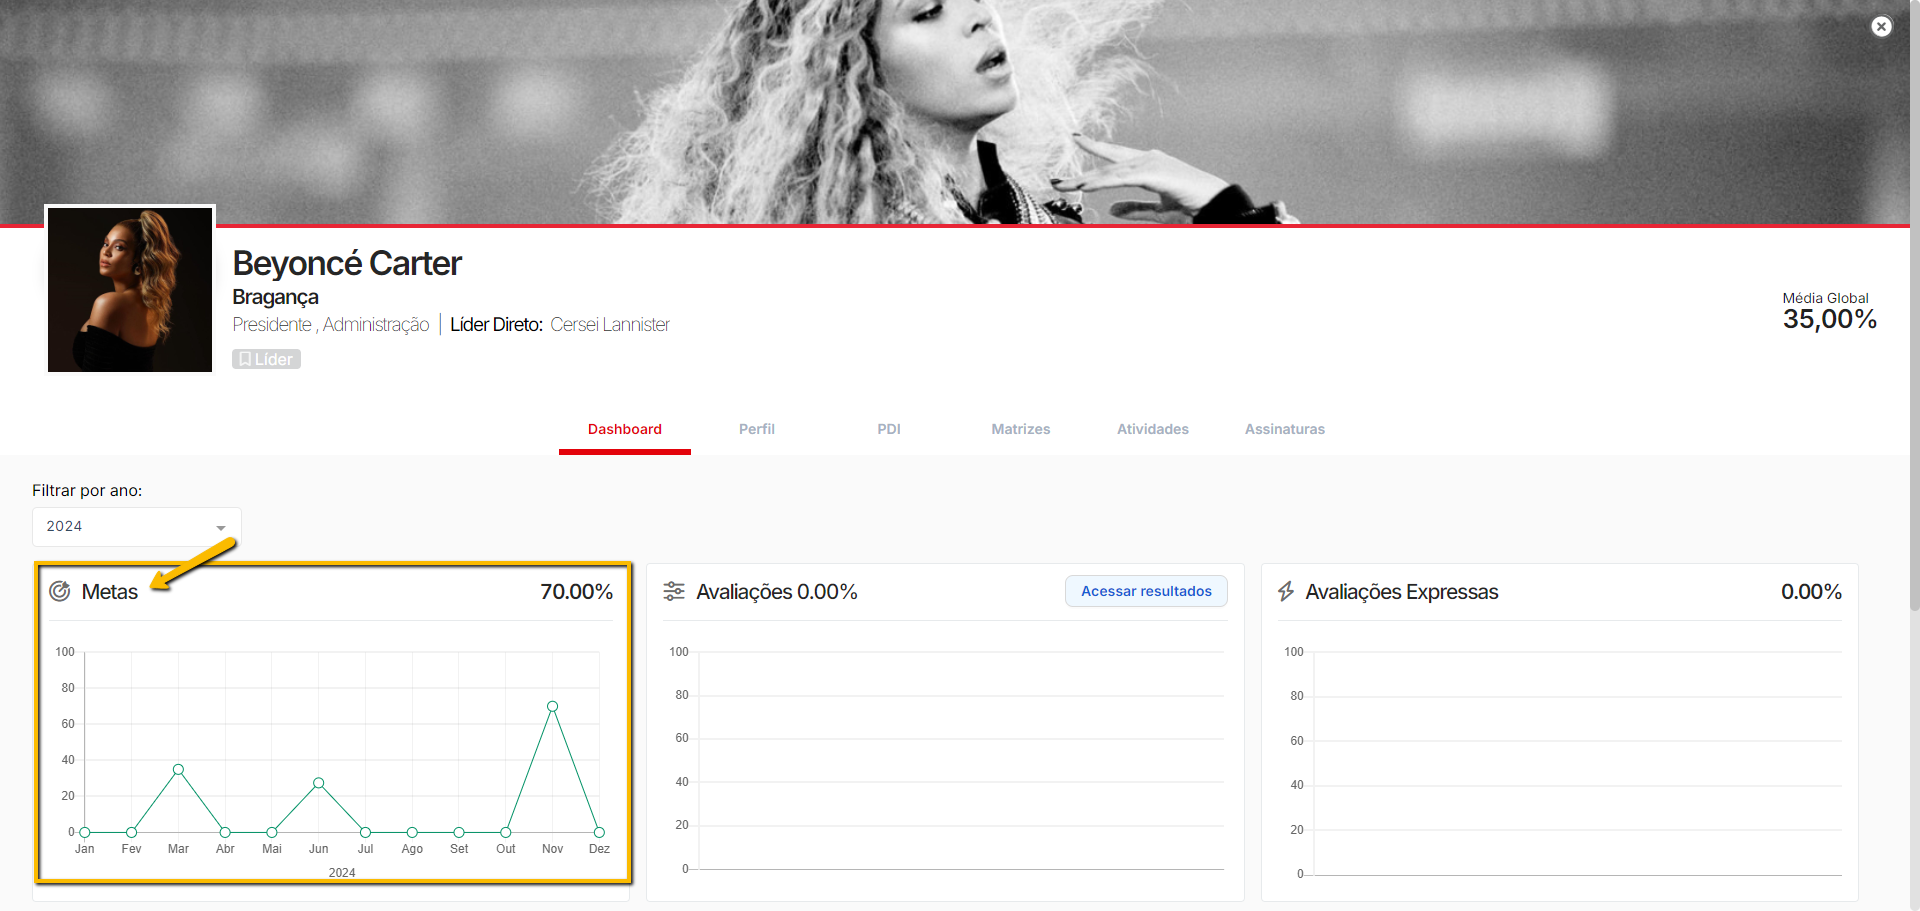Open the Assinaturas tab
Viewport: 1920px width, 911px height.
(x=1285, y=429)
